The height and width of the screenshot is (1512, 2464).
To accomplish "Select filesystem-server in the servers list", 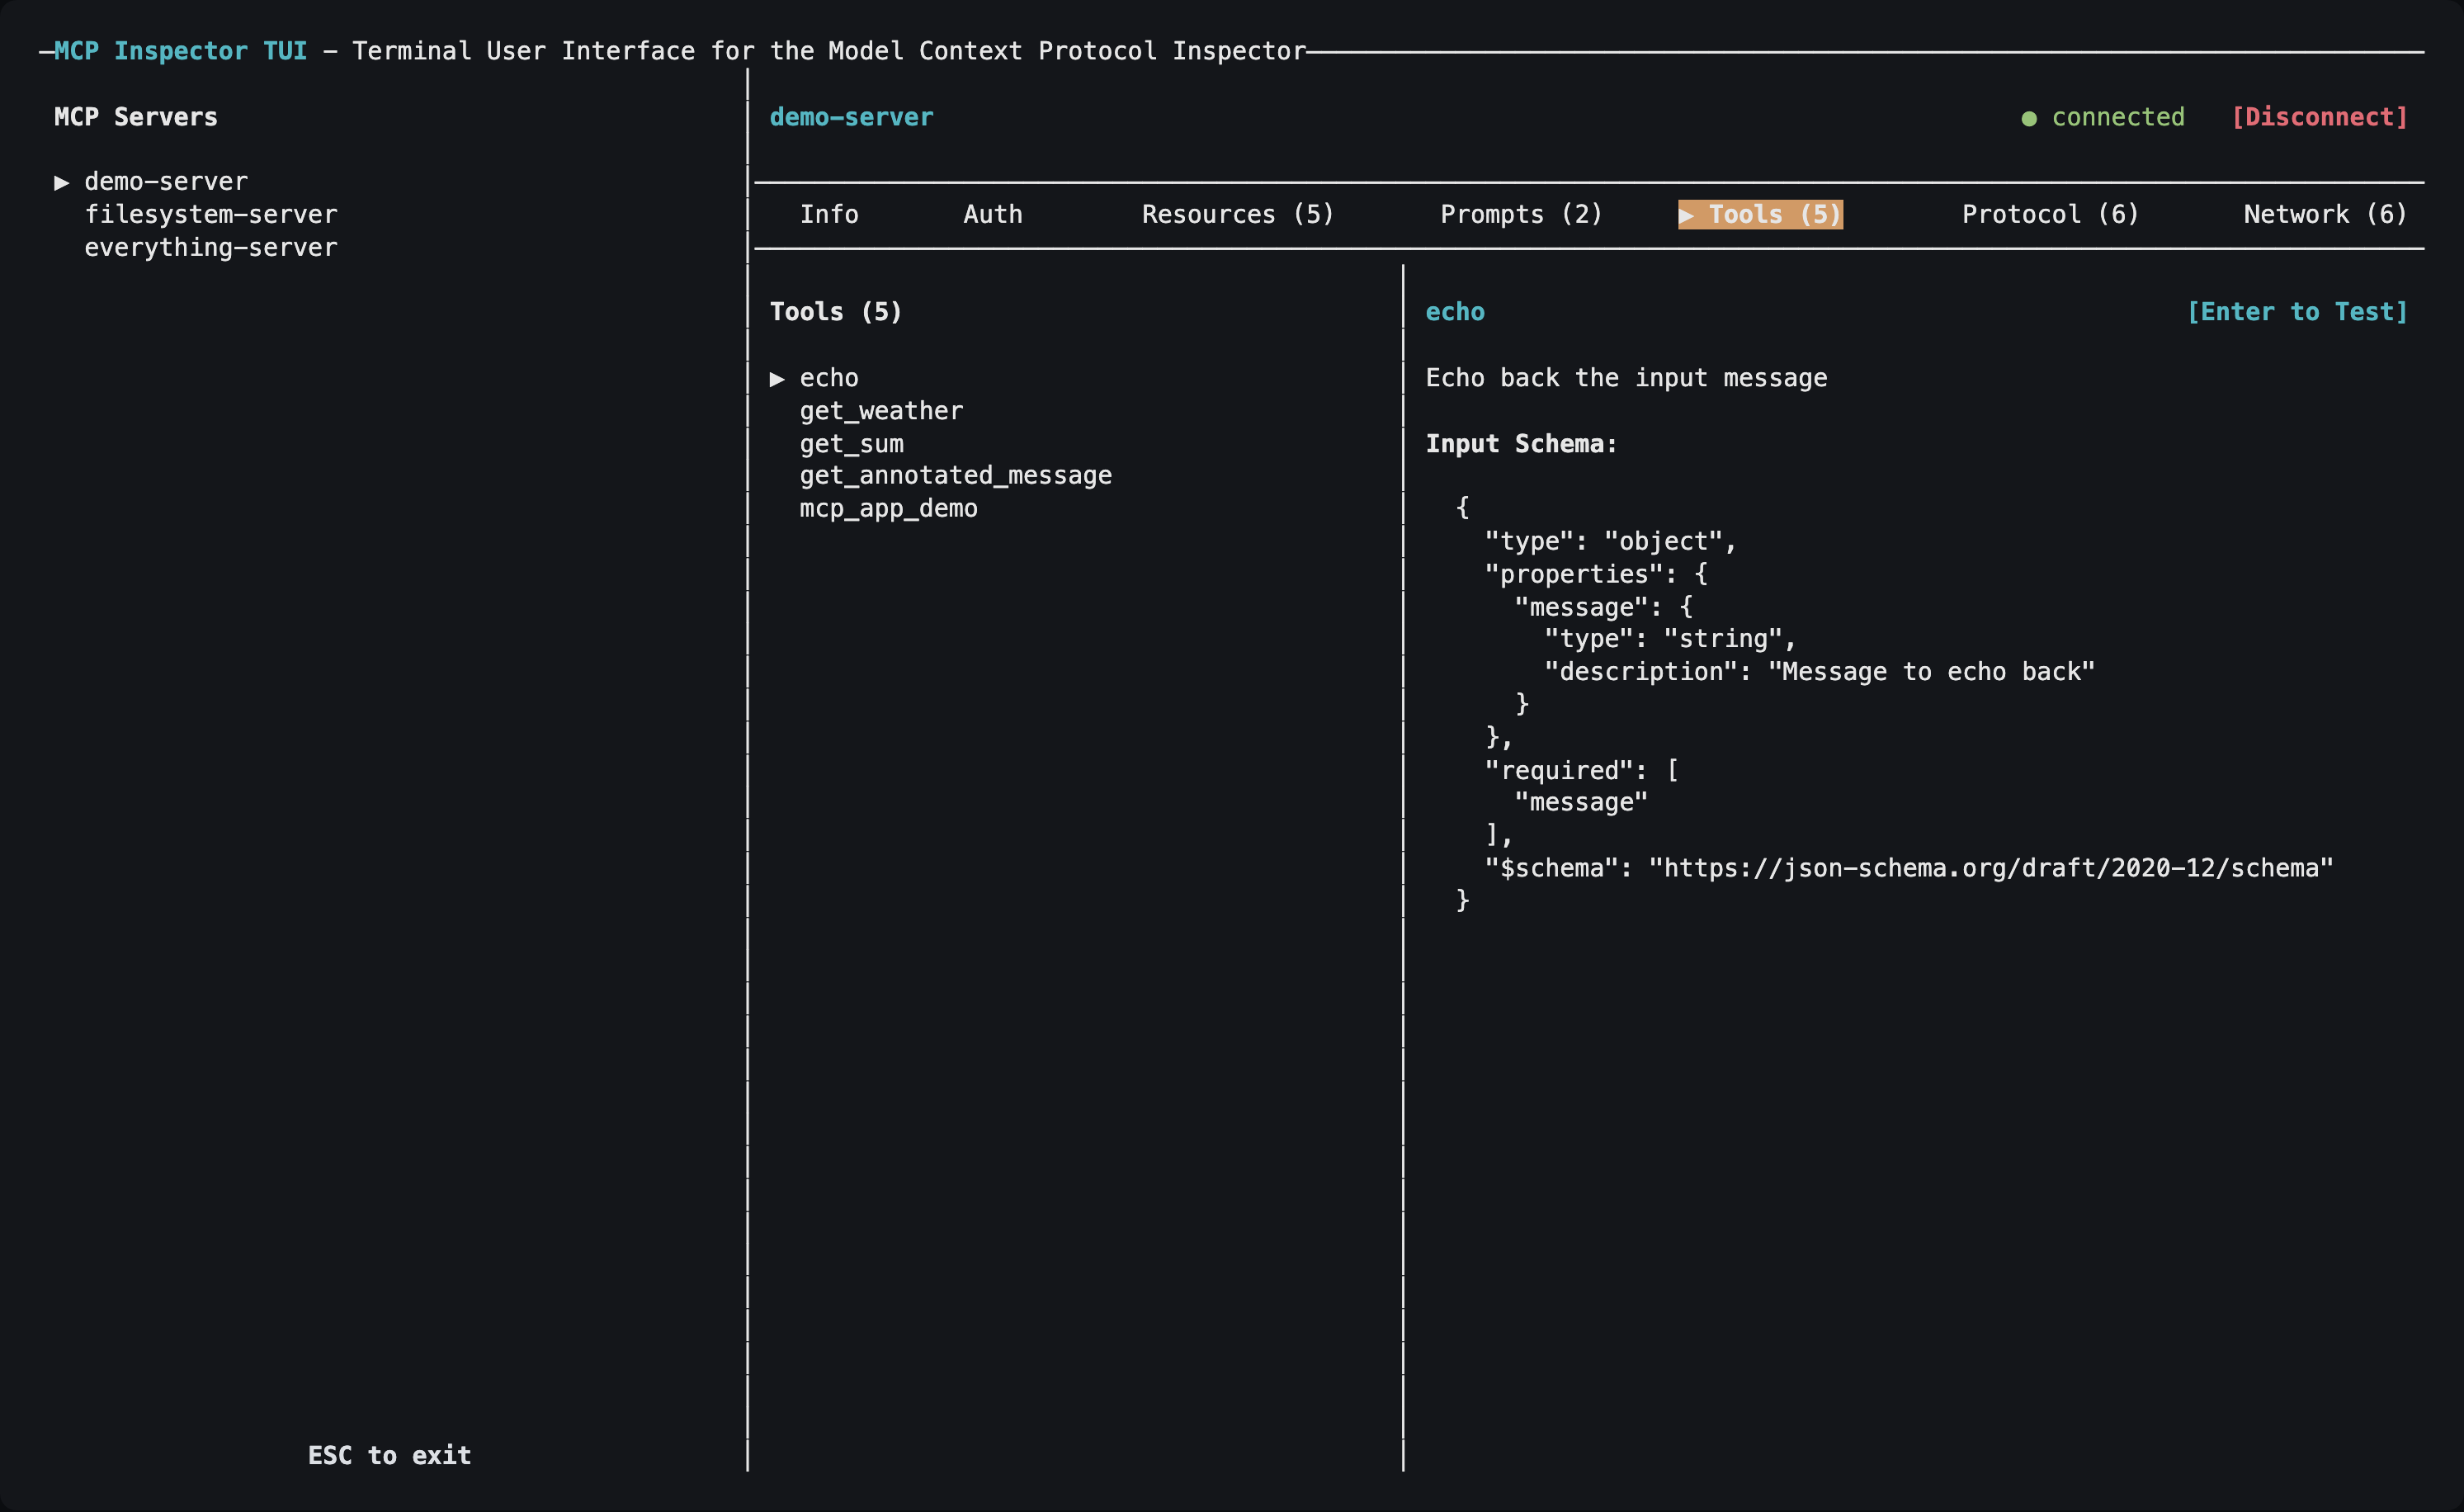I will point(211,215).
